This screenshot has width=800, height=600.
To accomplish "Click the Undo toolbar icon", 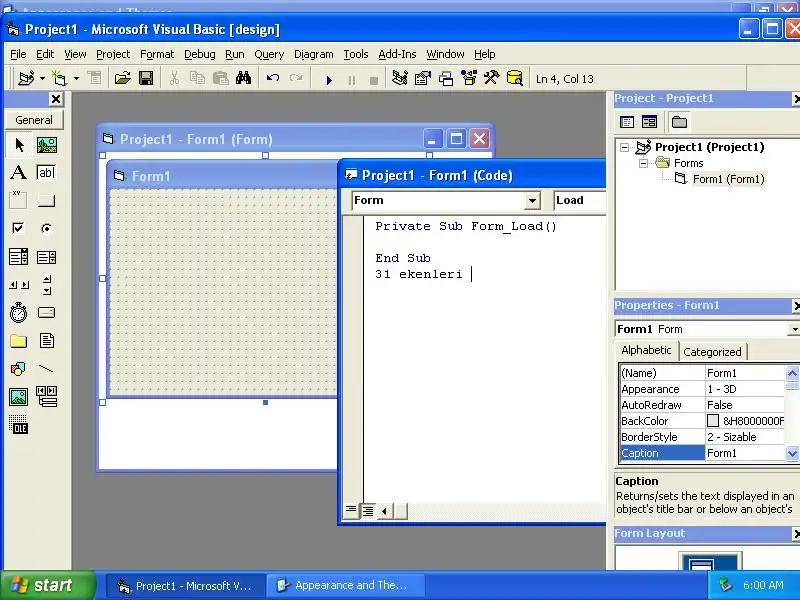I will pos(273,79).
